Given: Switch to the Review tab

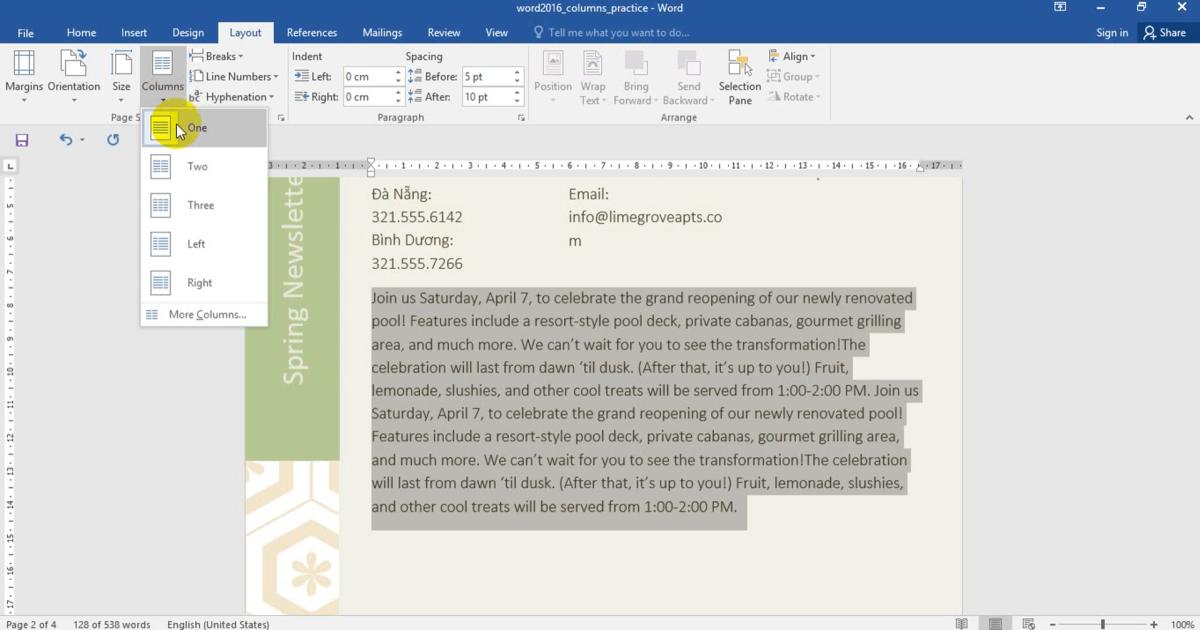Looking at the screenshot, I should tap(444, 32).
